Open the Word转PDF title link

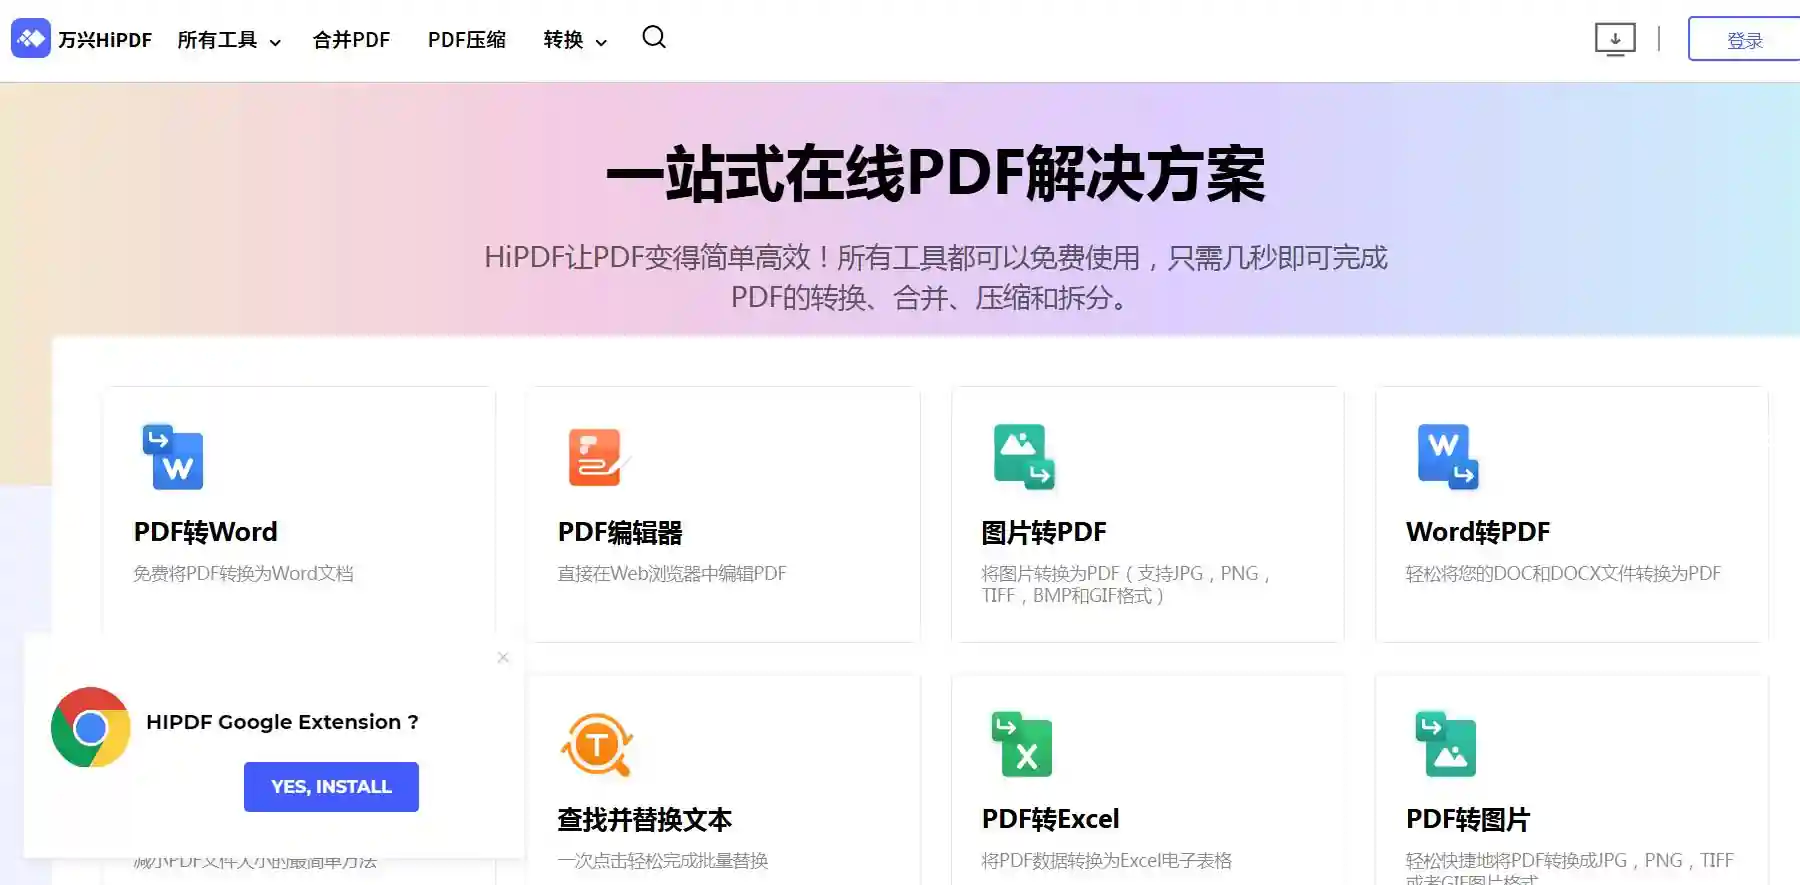coord(1477,532)
